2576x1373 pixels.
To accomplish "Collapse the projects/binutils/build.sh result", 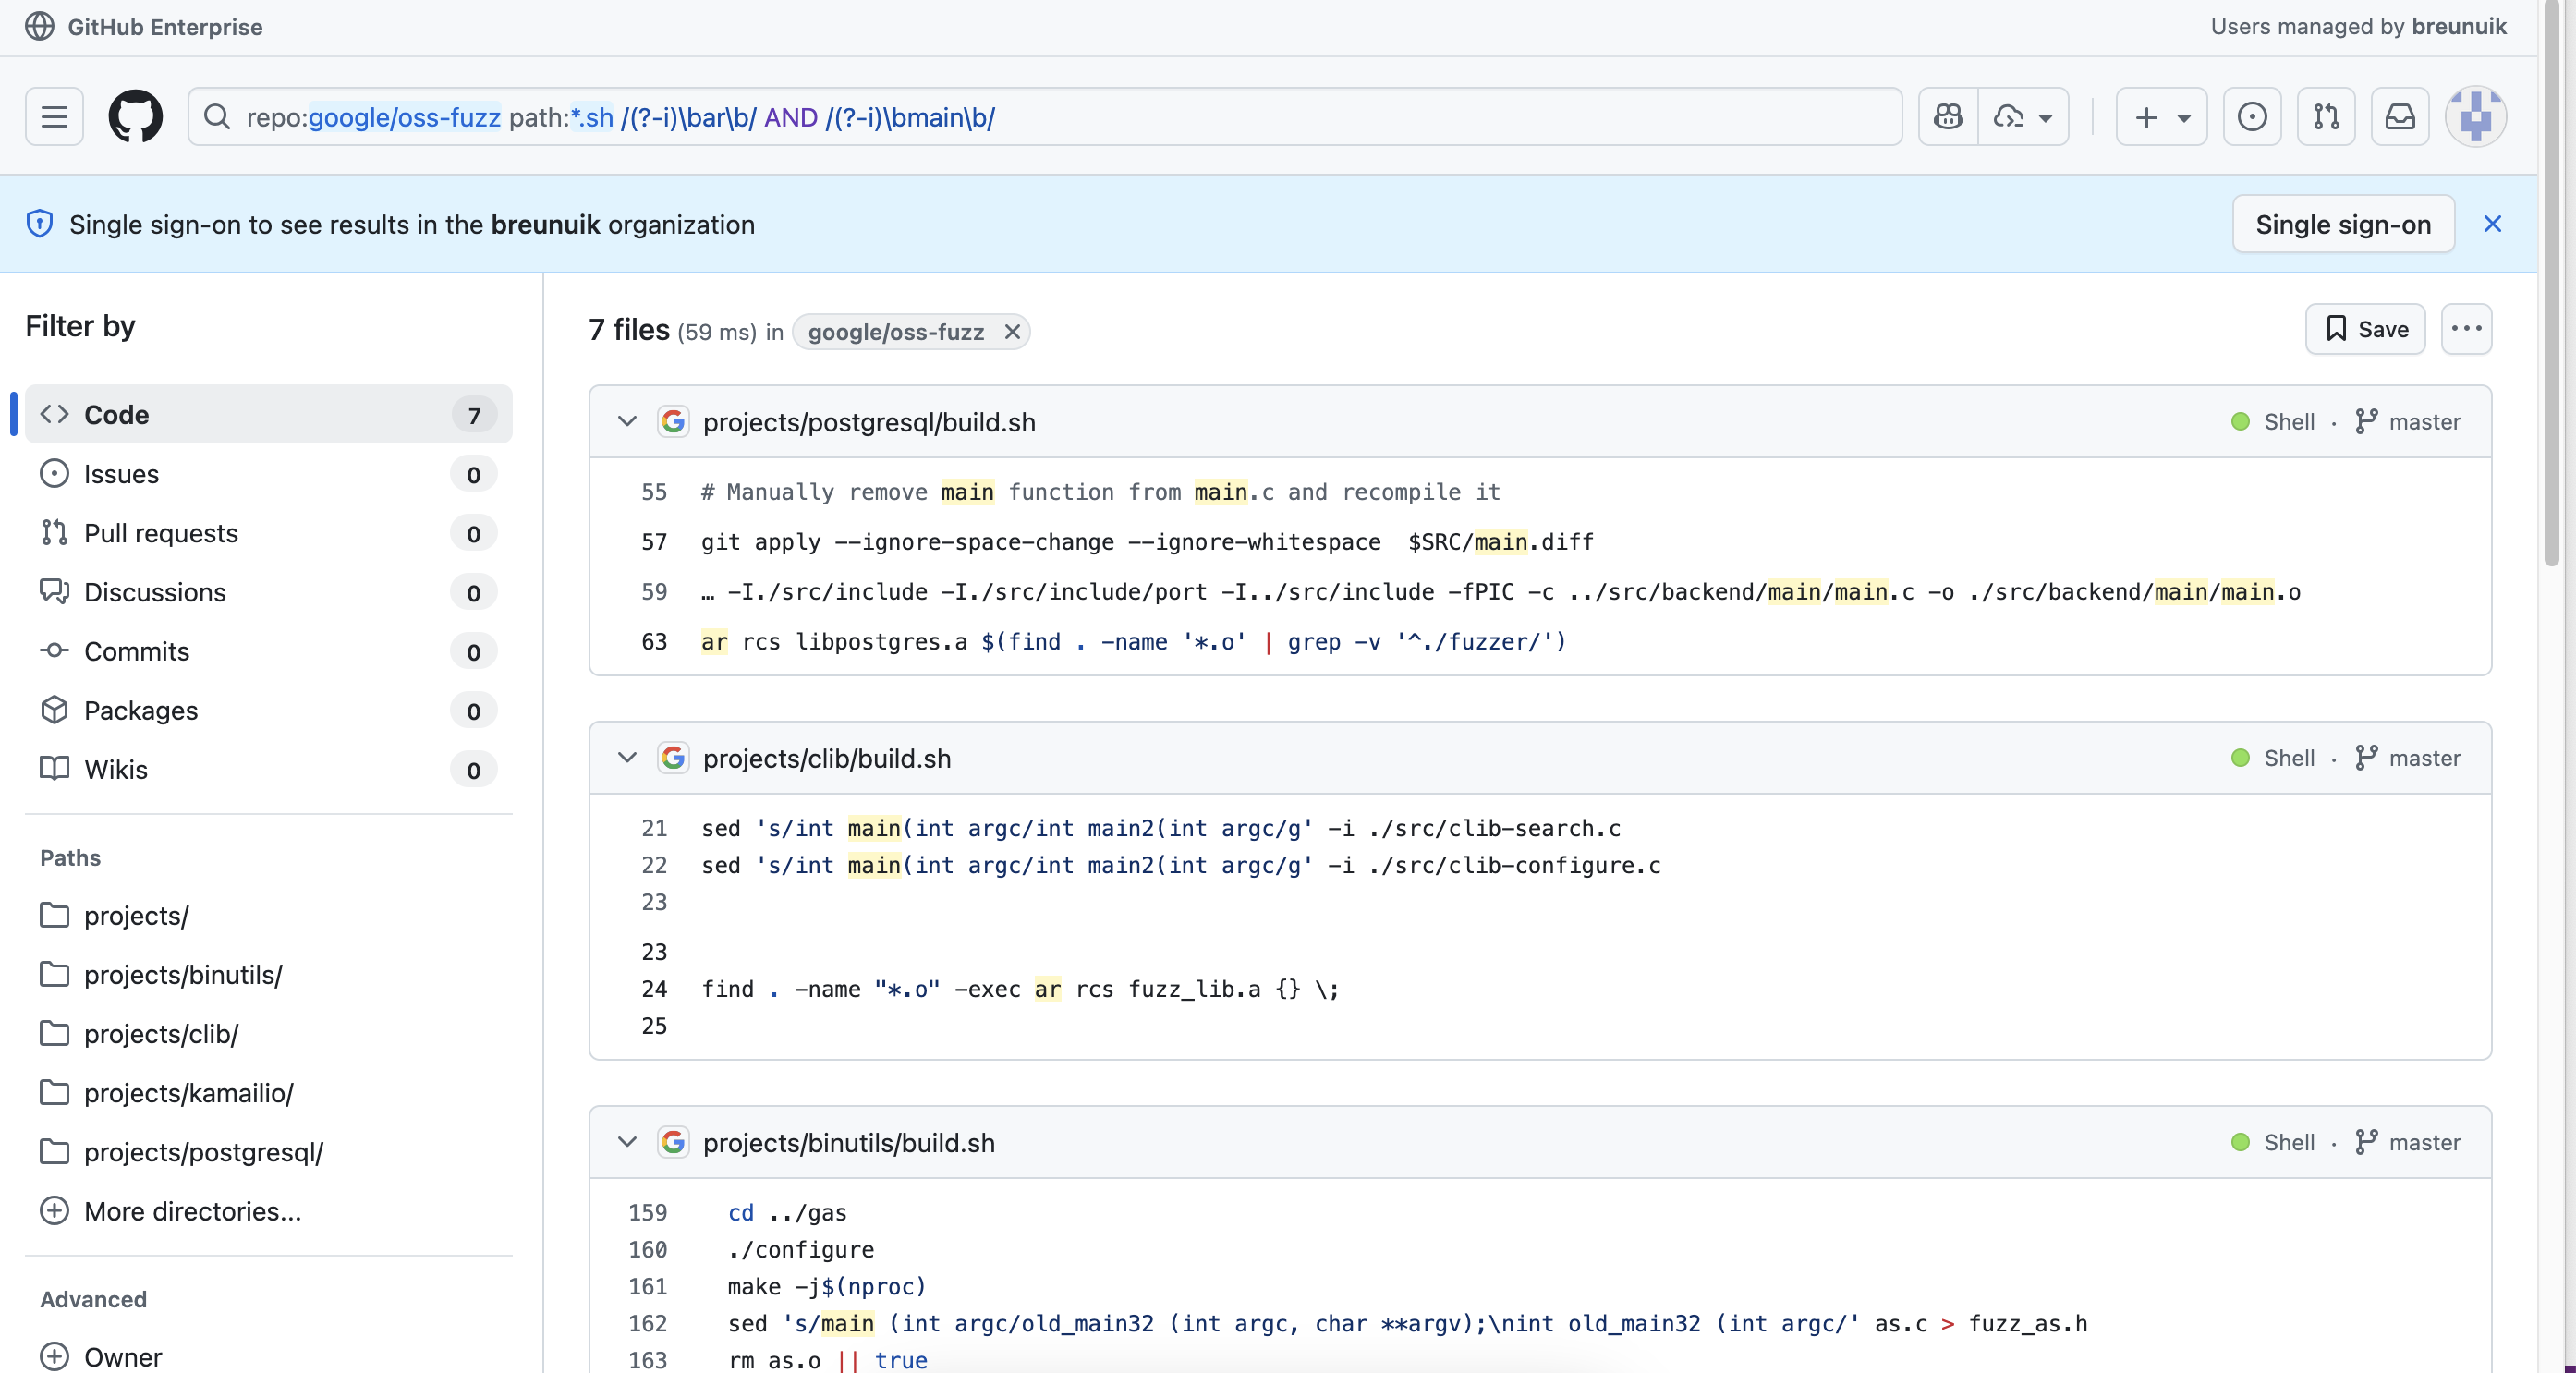I will coord(627,1142).
